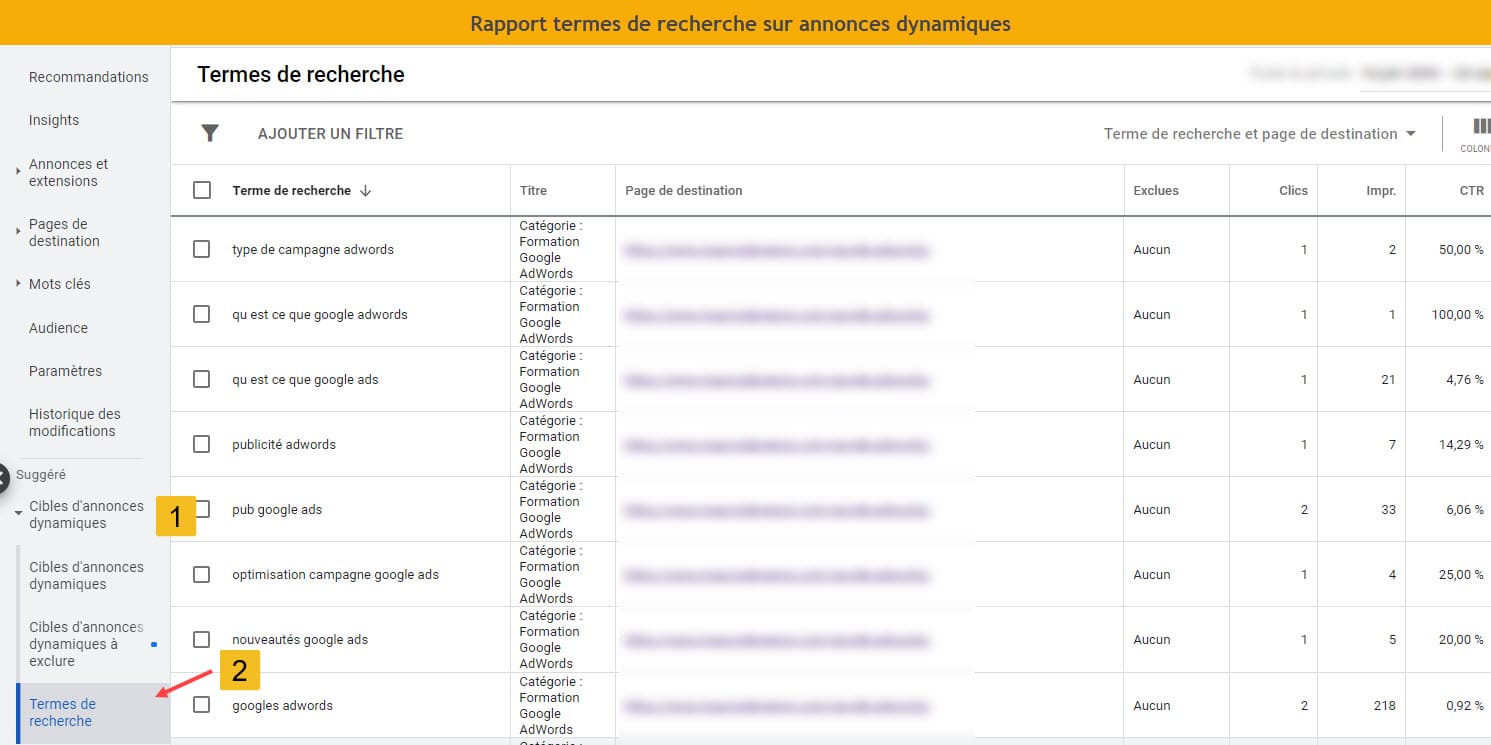Viewport: 1491px width, 745px height.
Task: Check the row 'qu est ce que google ads'
Action: tap(202, 379)
